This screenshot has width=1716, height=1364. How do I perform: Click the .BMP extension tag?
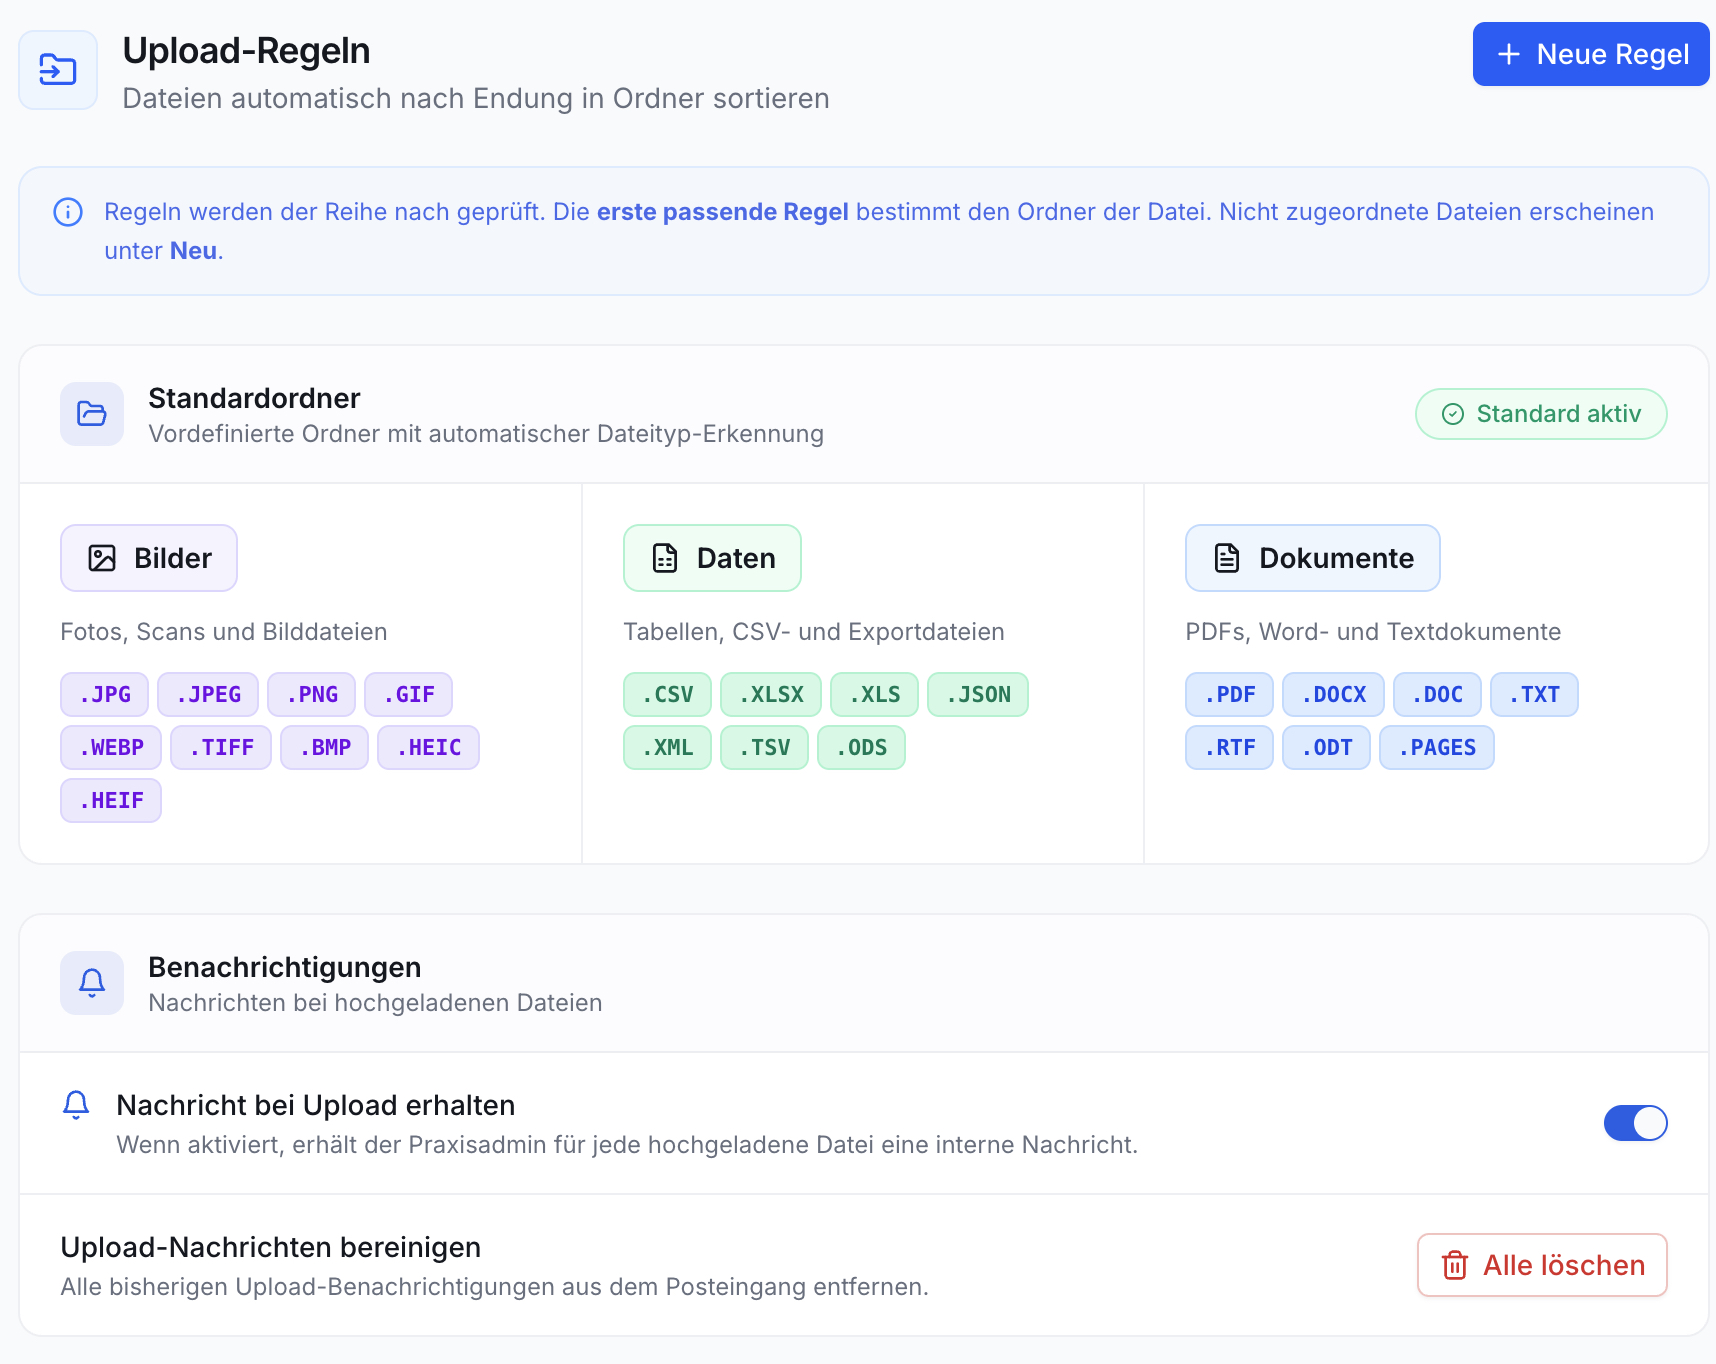325,747
